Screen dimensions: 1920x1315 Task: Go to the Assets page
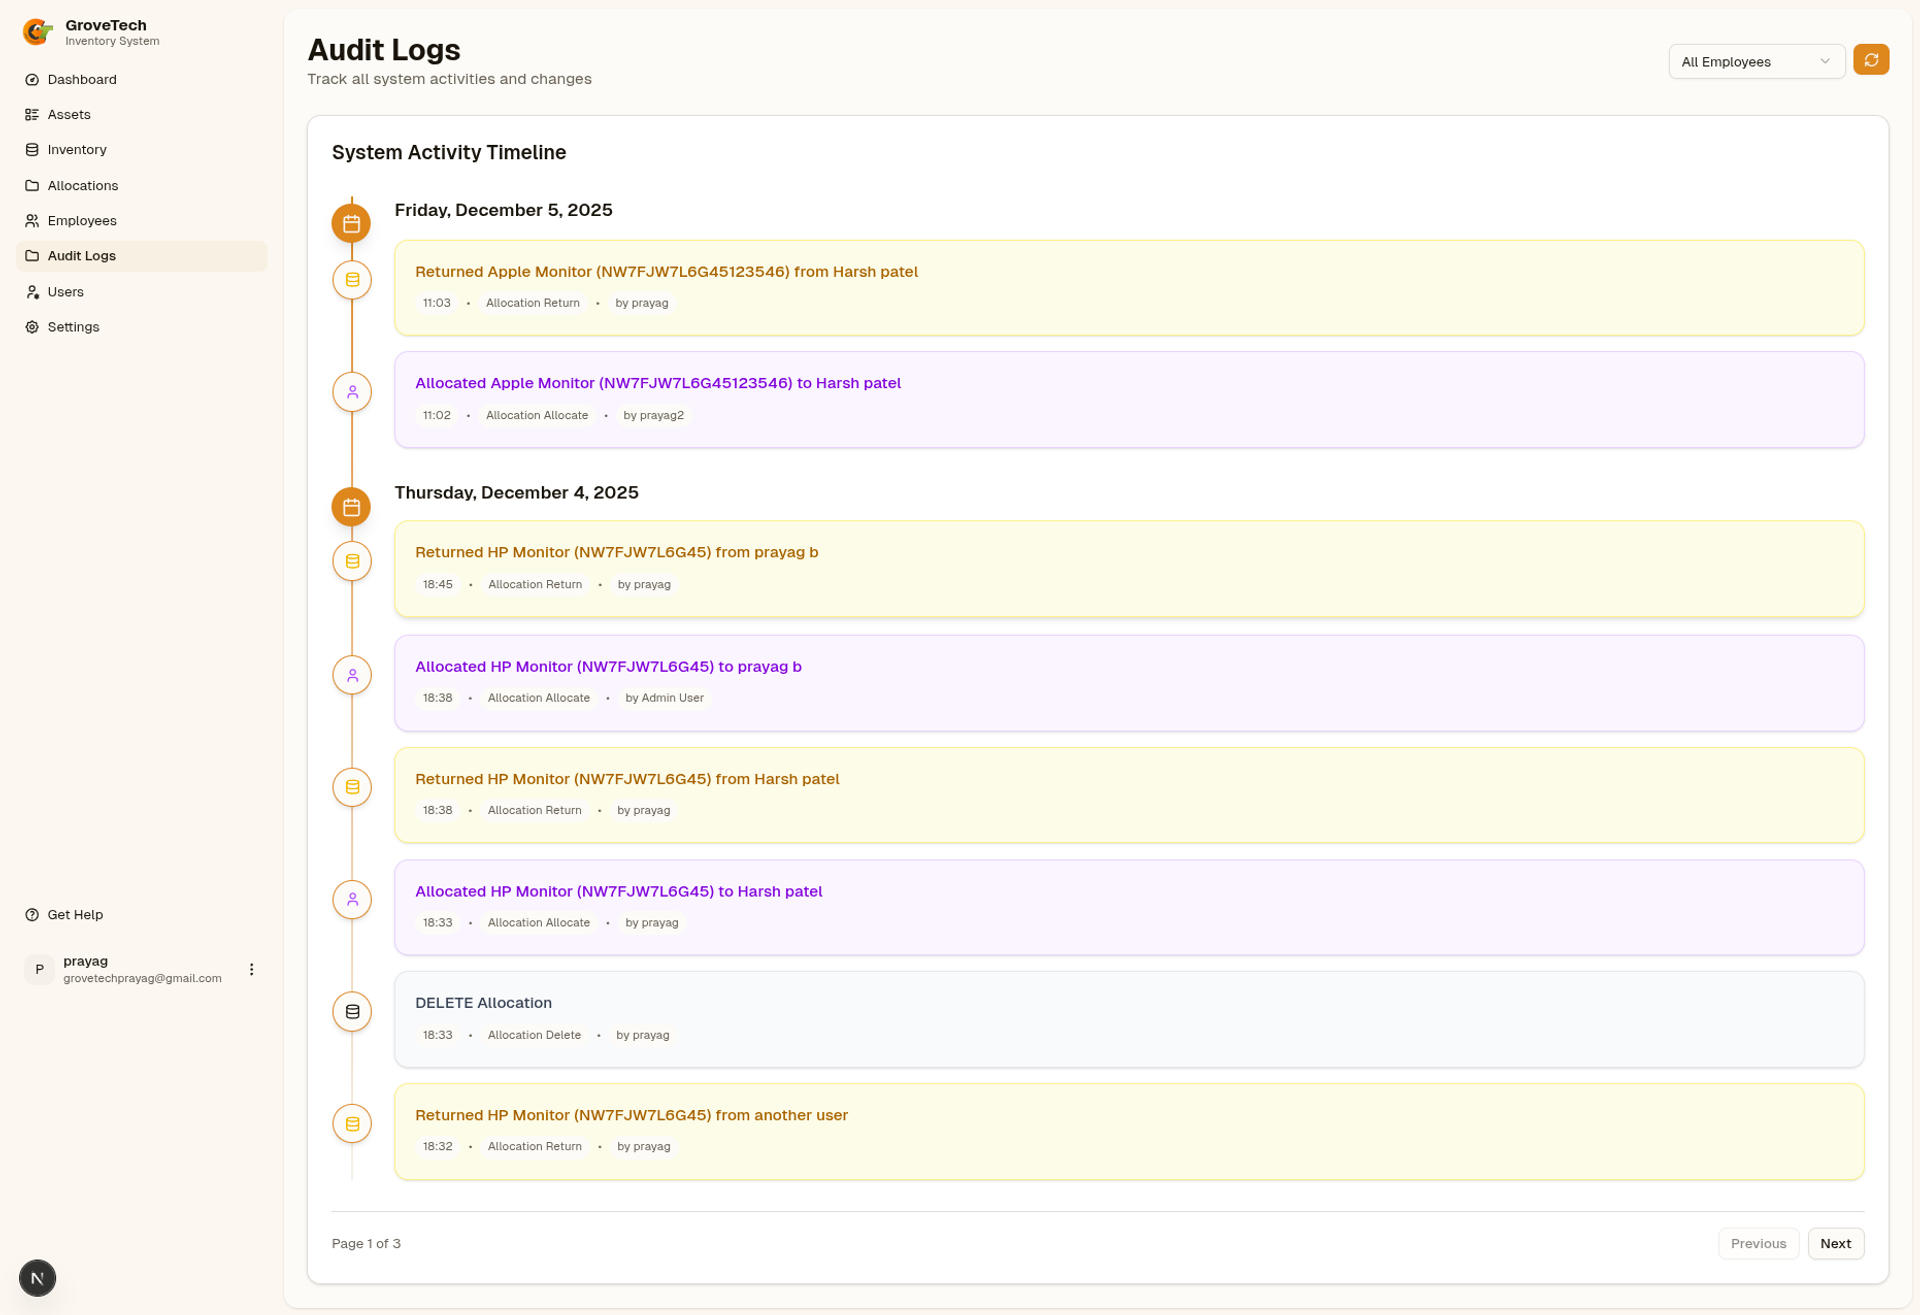click(x=141, y=115)
